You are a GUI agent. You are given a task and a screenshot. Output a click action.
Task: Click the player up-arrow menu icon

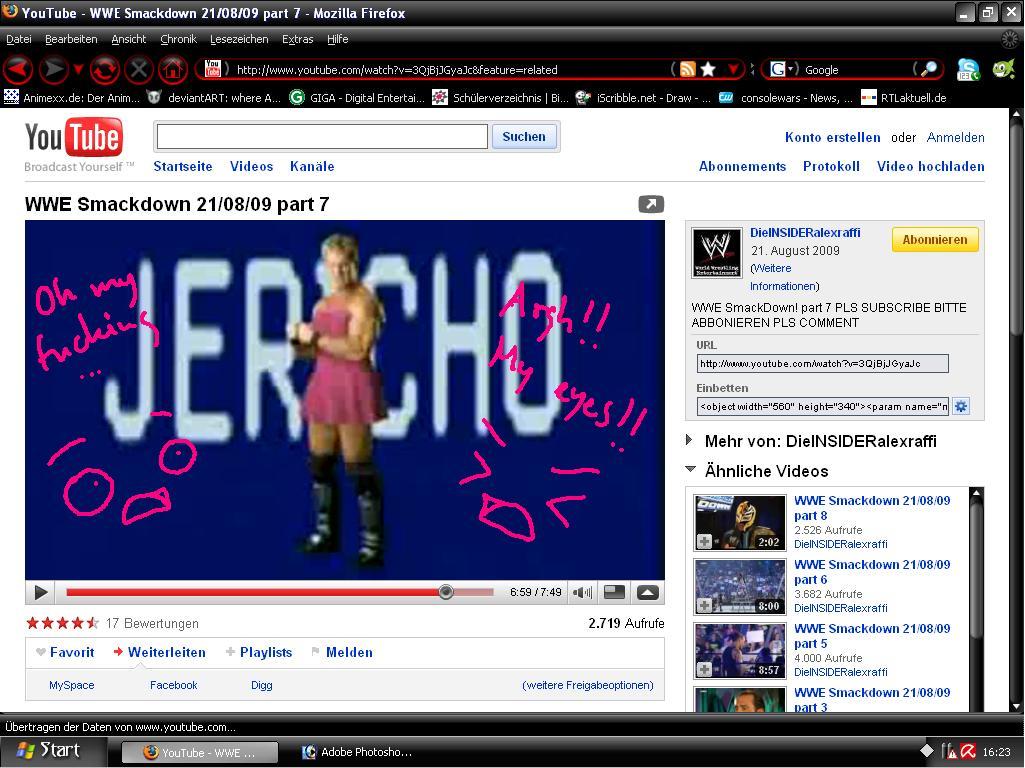(x=647, y=592)
